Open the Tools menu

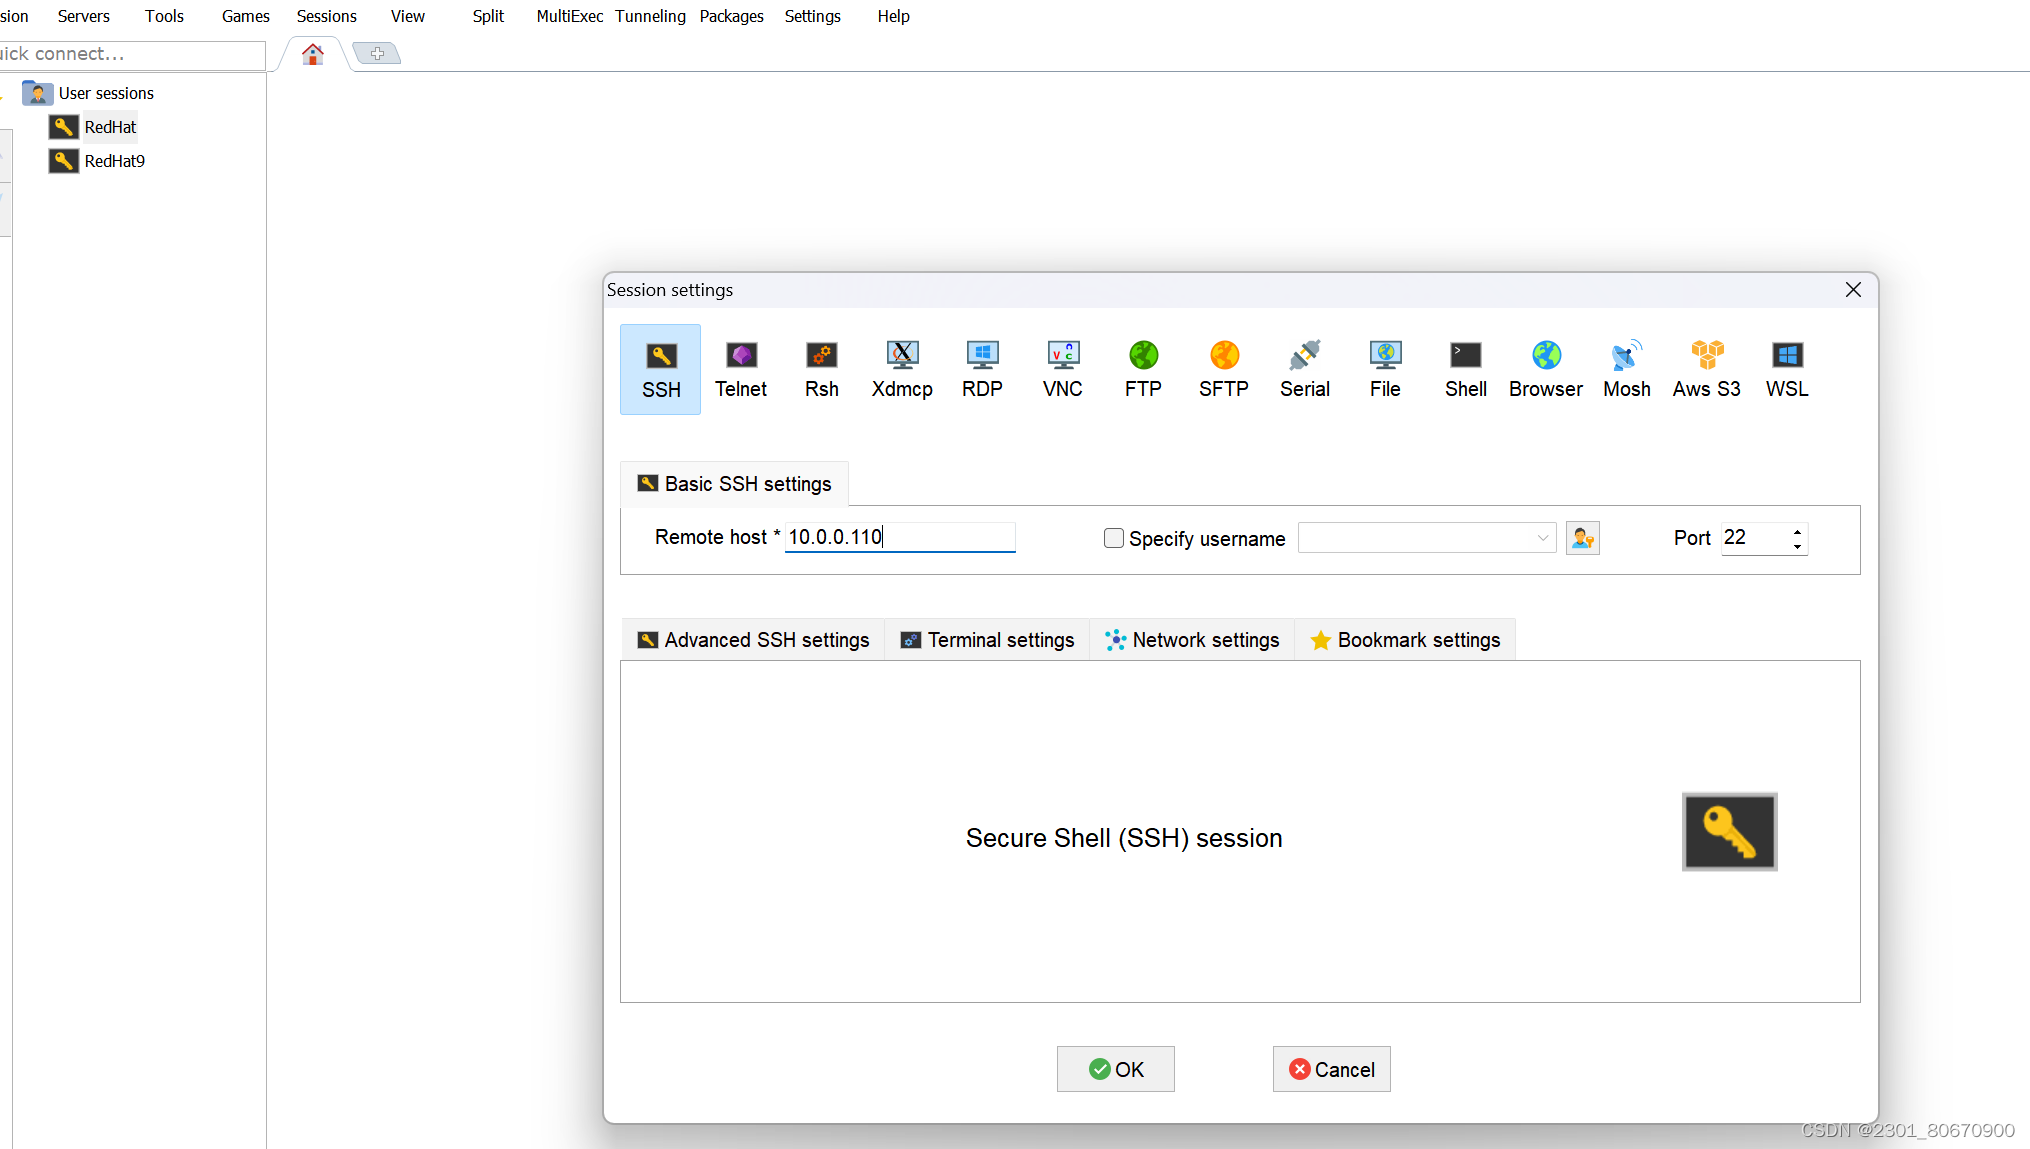click(x=164, y=16)
